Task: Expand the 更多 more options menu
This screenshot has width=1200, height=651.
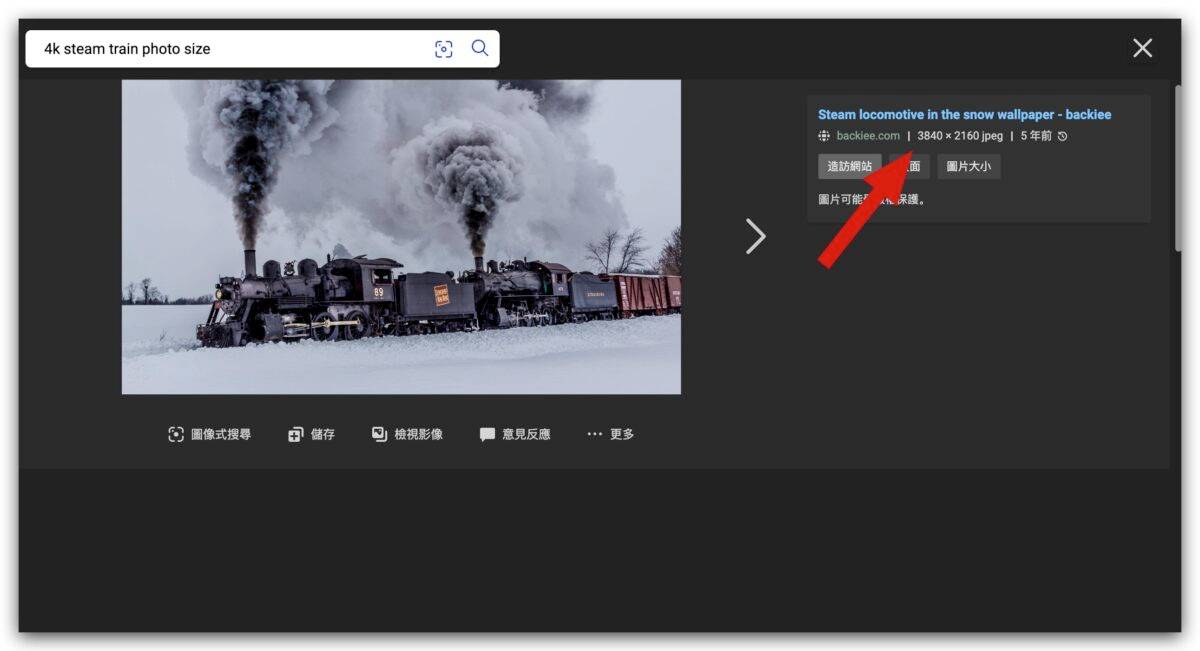Action: (610, 434)
